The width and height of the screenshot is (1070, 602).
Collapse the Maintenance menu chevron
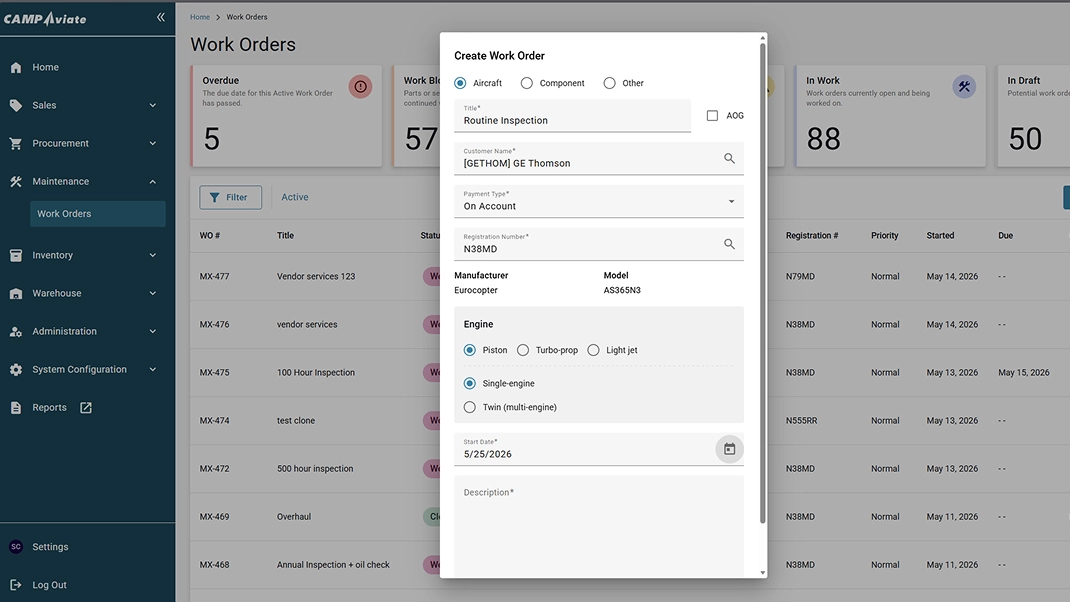pyautogui.click(x=153, y=182)
